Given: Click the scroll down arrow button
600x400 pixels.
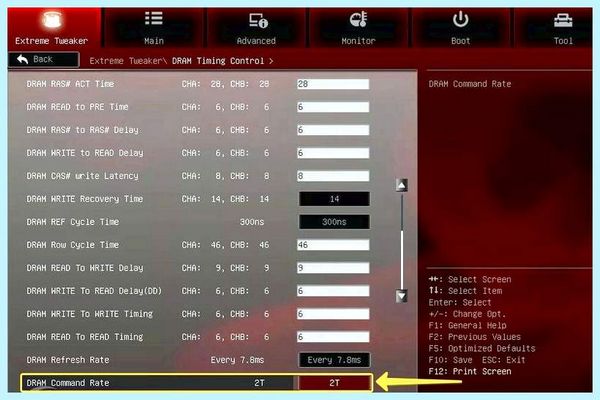Looking at the screenshot, I should [401, 296].
